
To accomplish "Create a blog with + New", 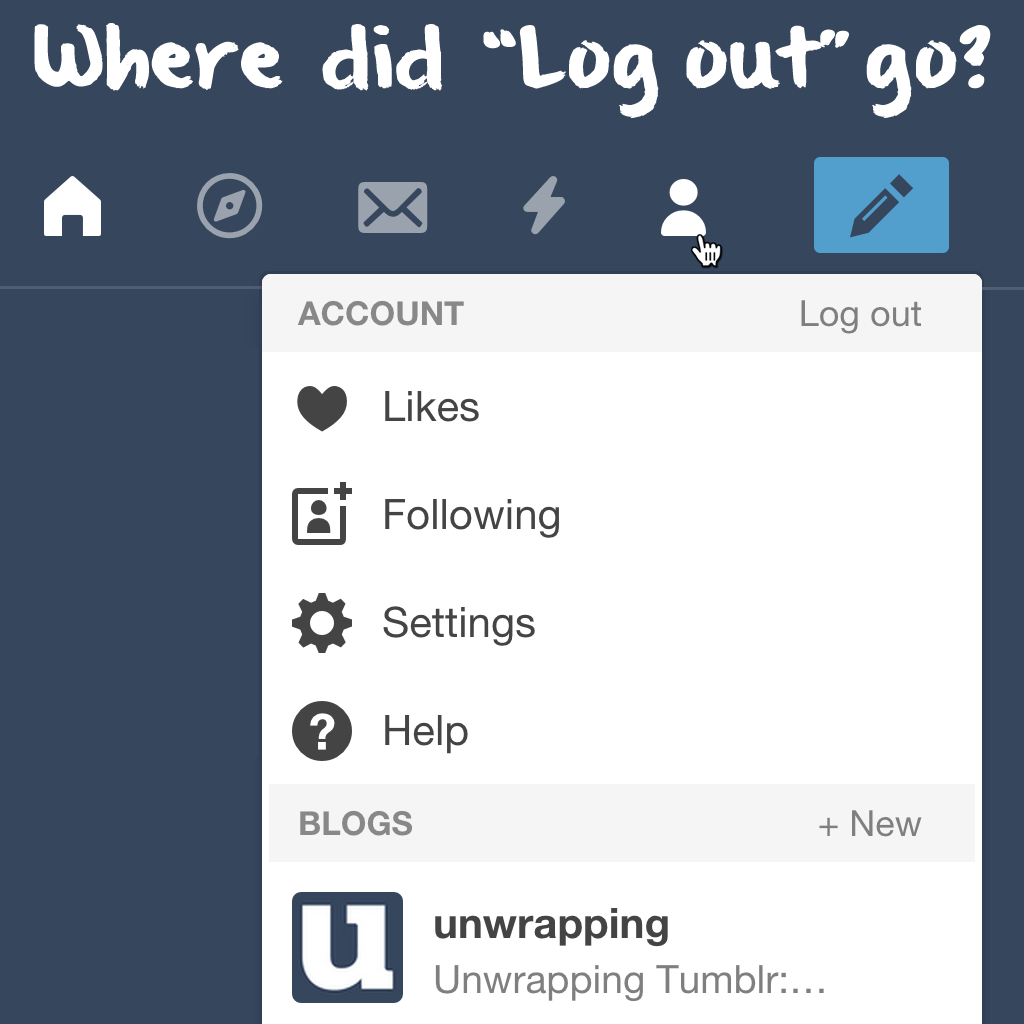I will coord(870,823).
